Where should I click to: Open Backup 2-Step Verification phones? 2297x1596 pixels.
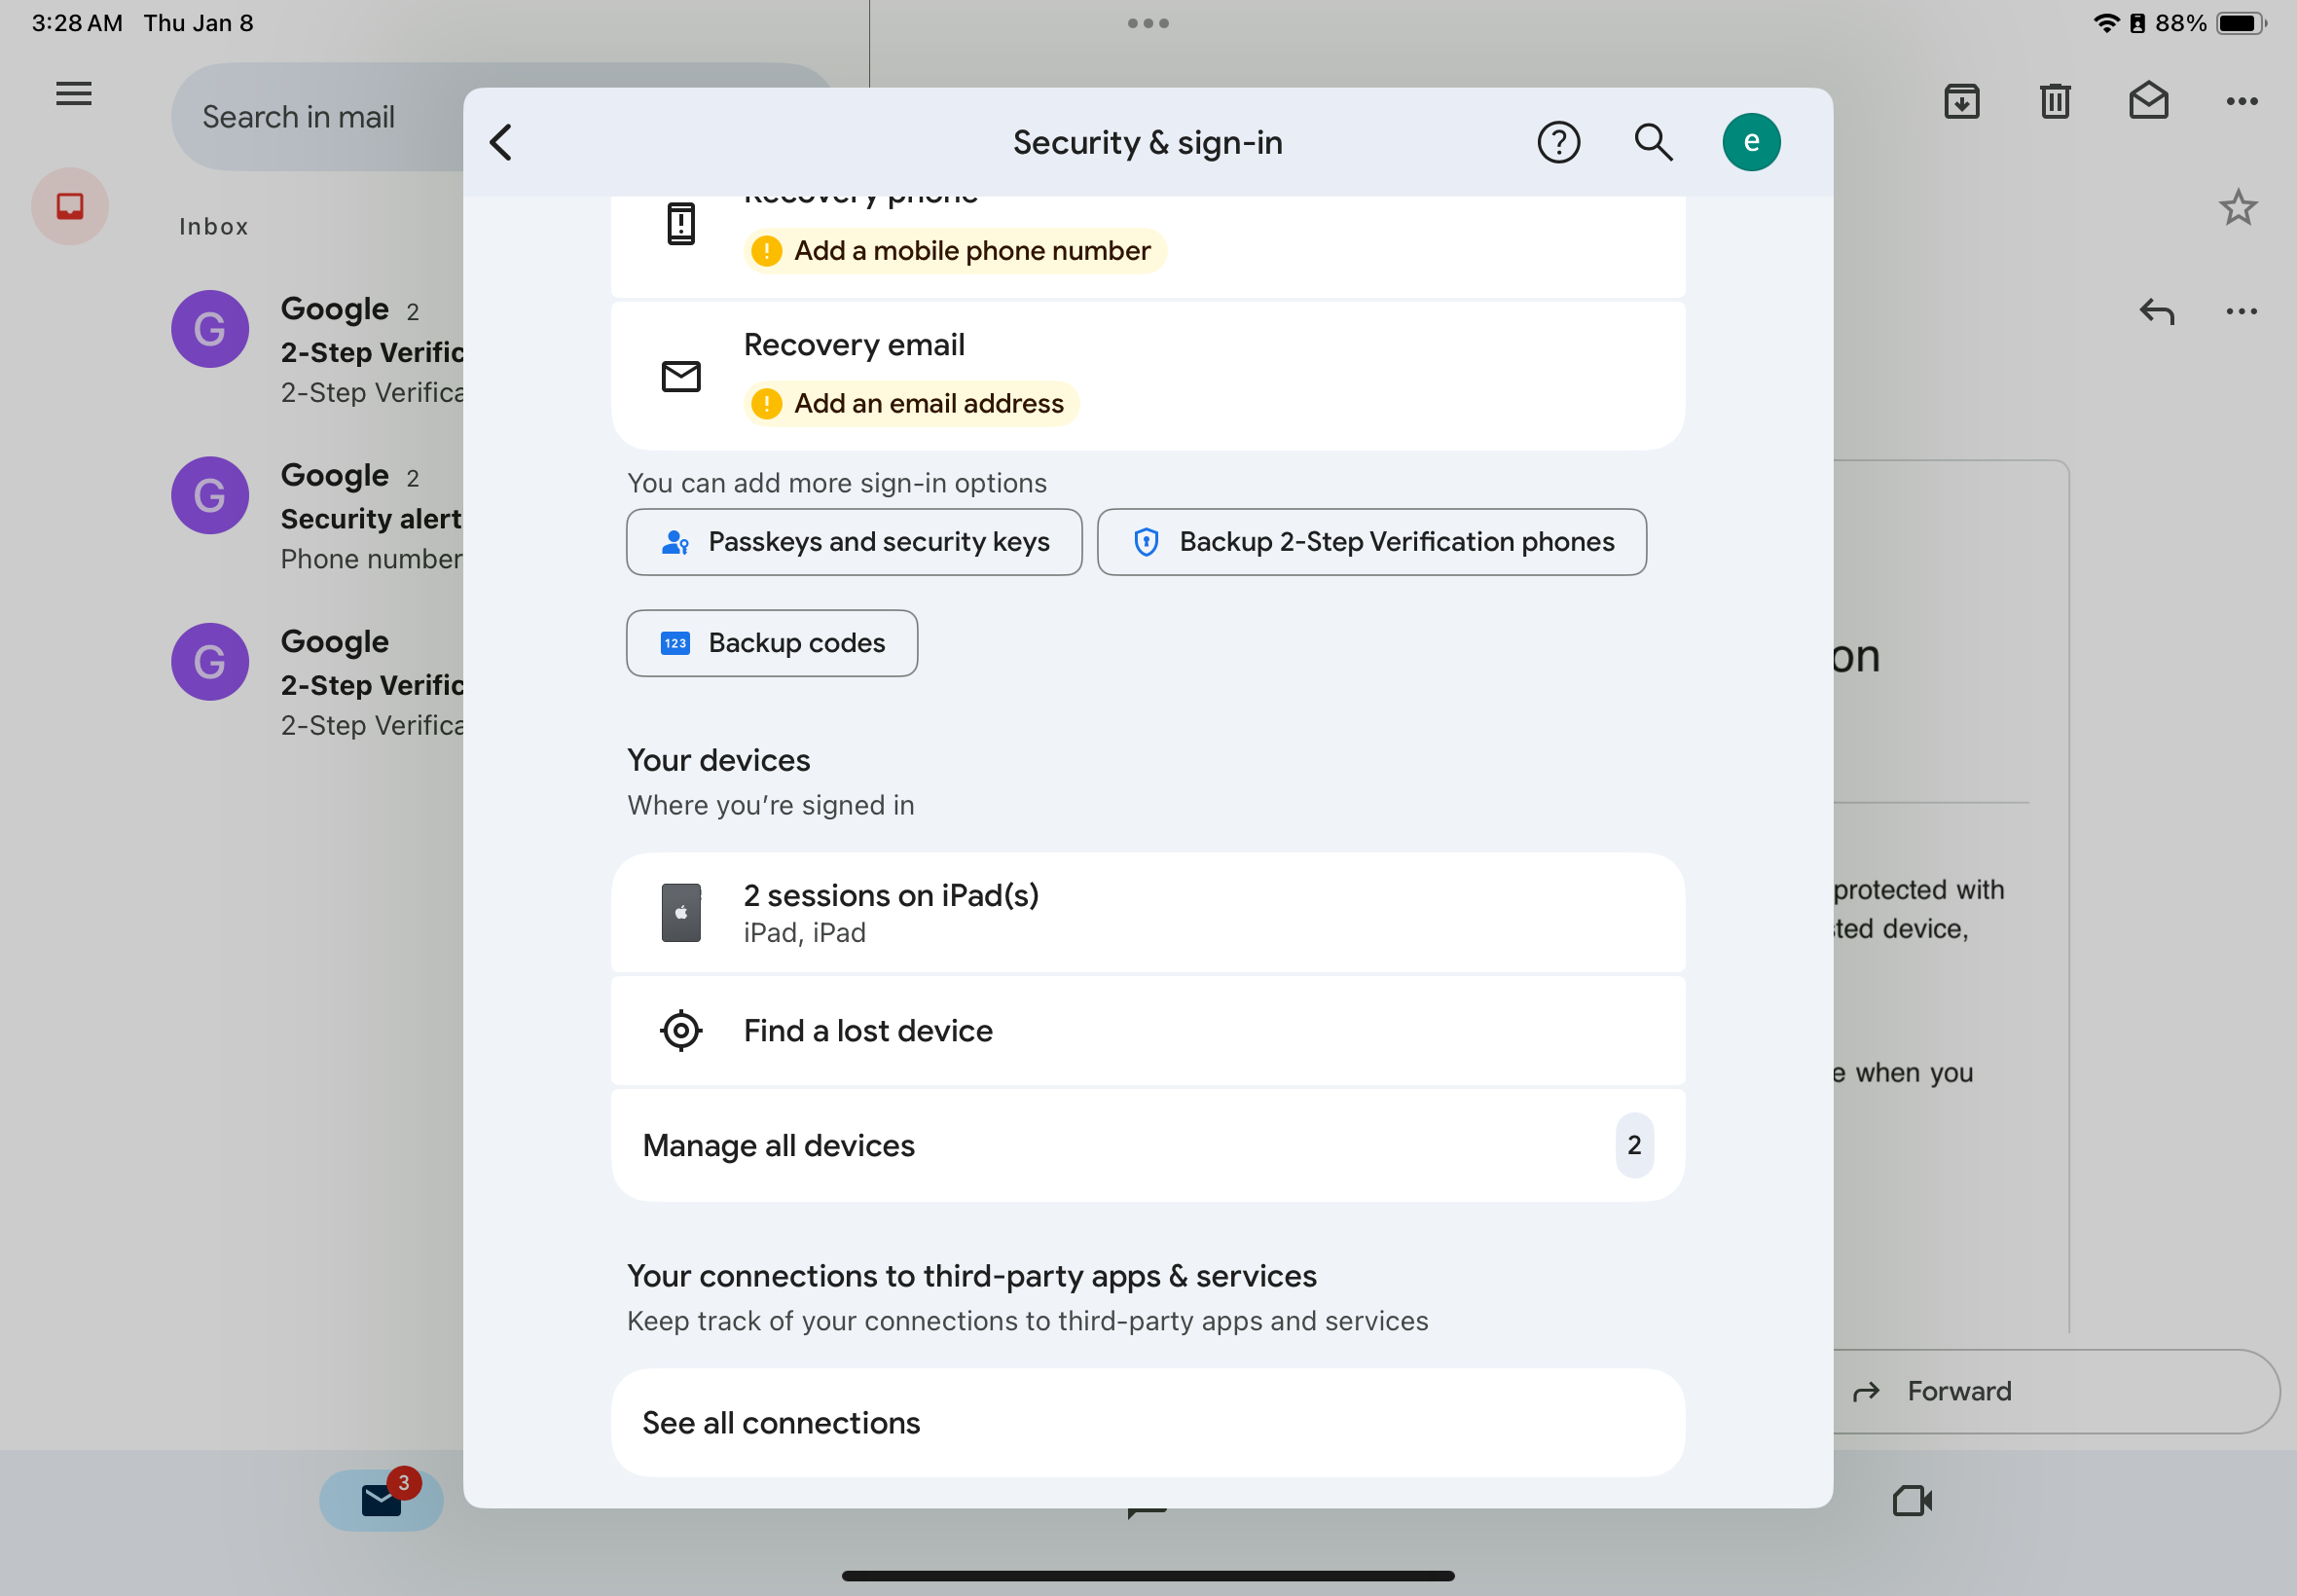tap(1372, 542)
